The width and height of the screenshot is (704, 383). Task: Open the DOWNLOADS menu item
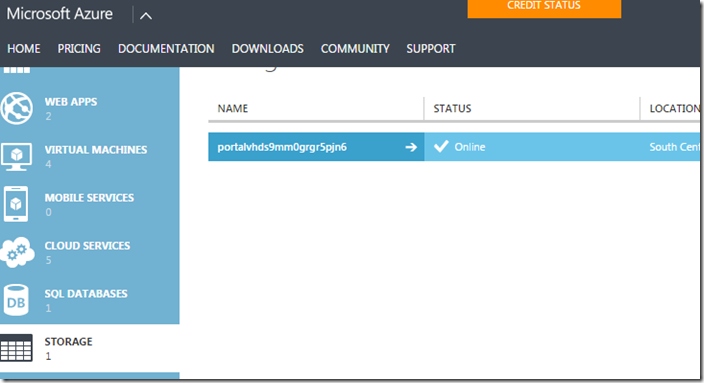coord(268,48)
